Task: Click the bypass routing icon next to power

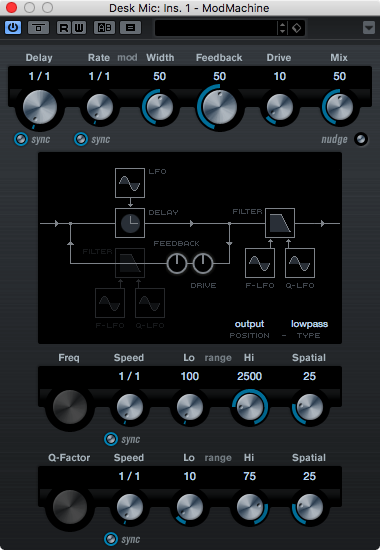Action: [39, 28]
